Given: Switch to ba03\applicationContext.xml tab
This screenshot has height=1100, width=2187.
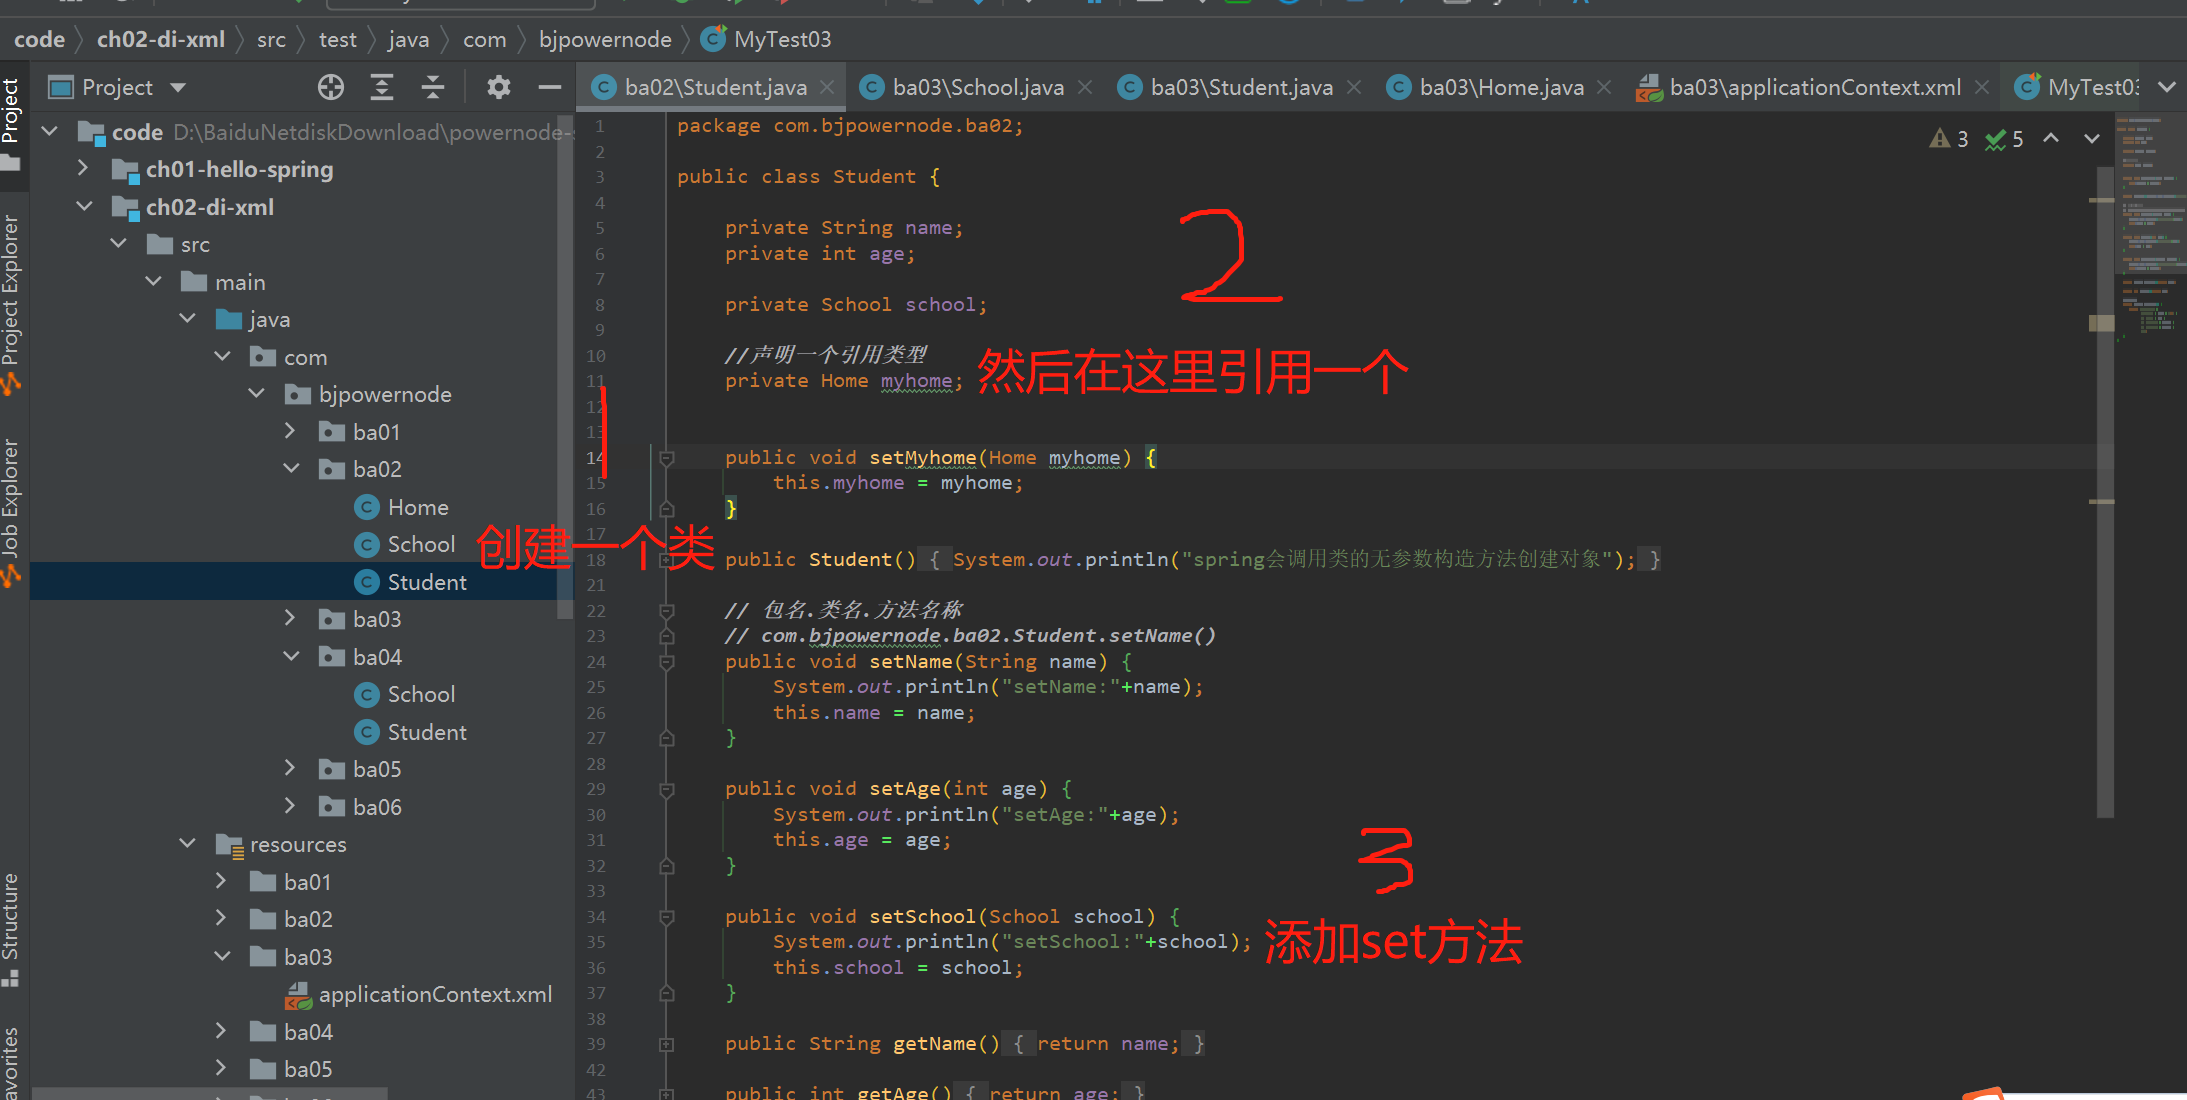Looking at the screenshot, I should tap(1813, 88).
